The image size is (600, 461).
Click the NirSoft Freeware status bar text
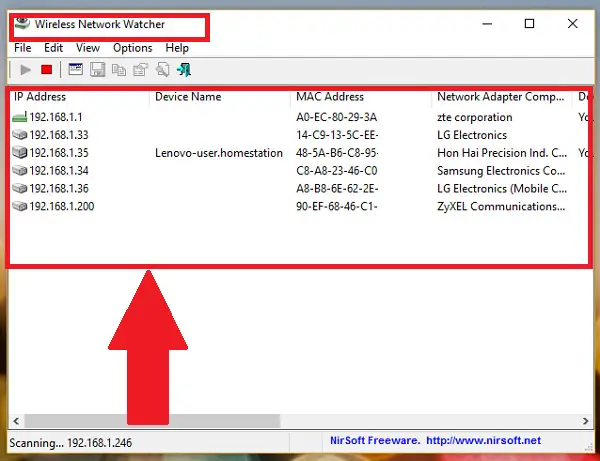point(375,441)
